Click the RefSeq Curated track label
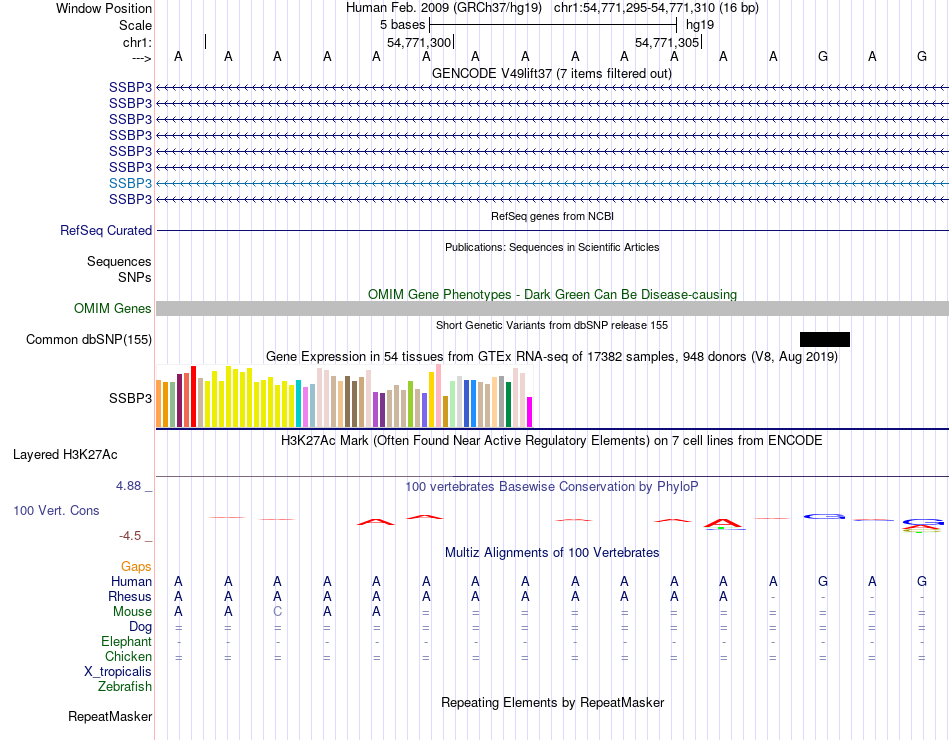The height and width of the screenshot is (740, 950). coord(105,230)
